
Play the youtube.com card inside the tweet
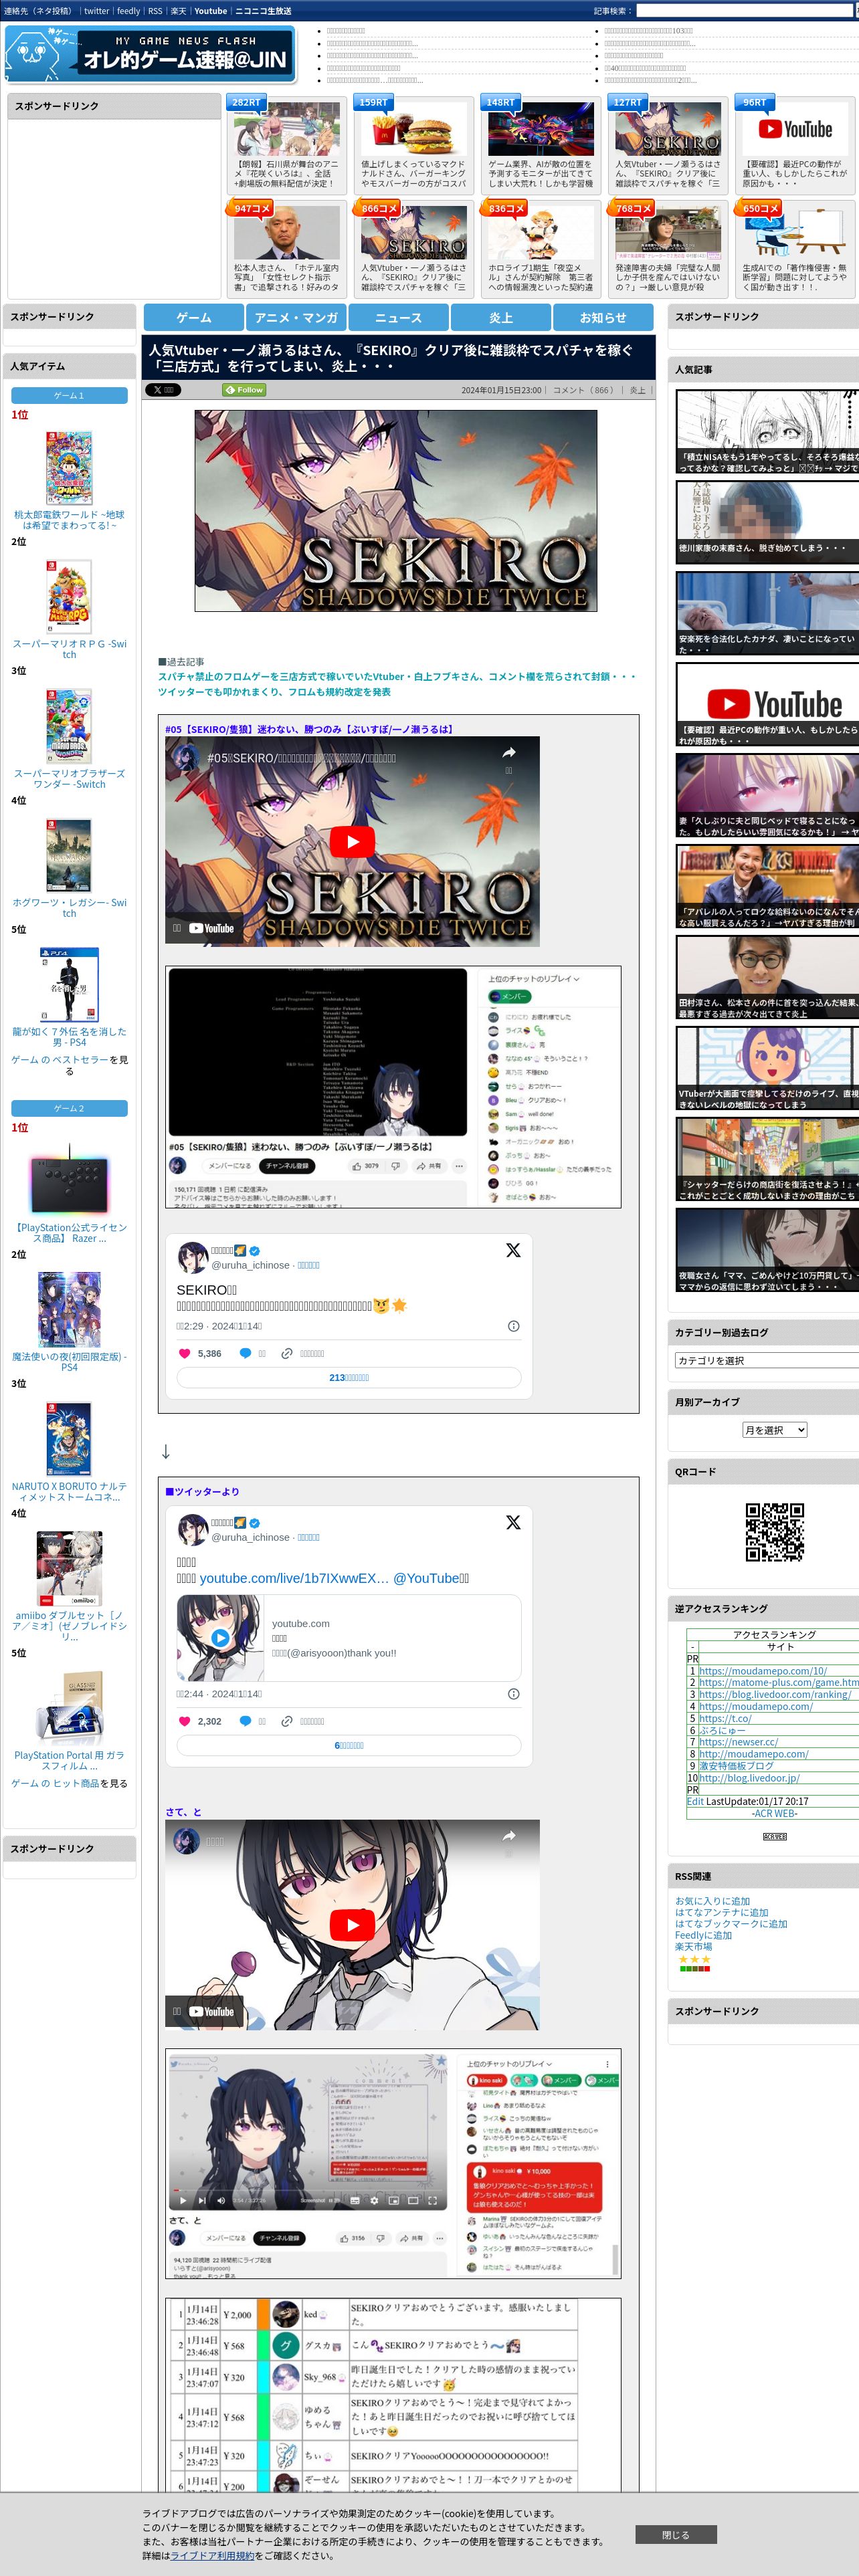220,1638
